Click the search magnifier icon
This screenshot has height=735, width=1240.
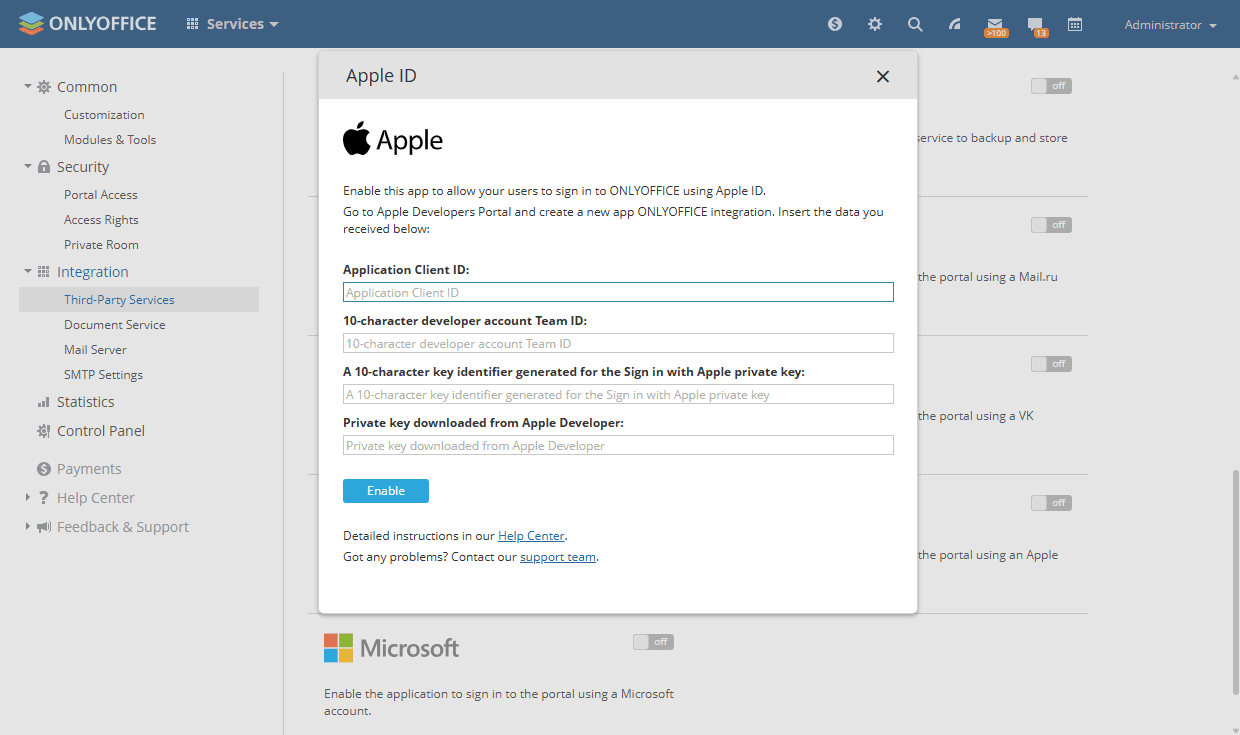(915, 24)
